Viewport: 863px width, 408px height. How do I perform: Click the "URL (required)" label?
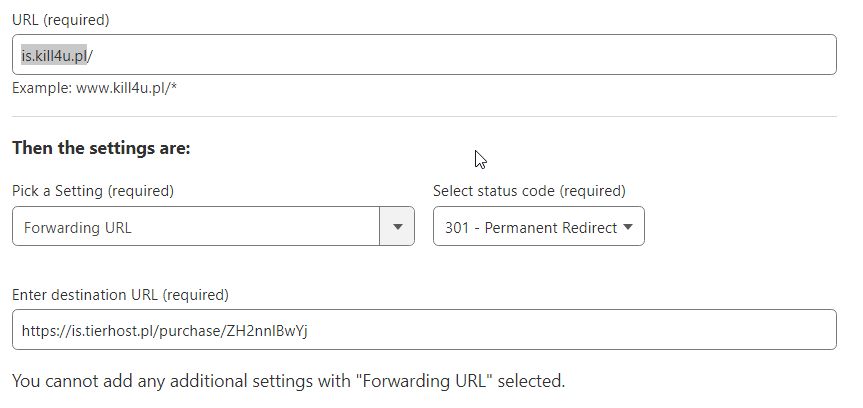(x=61, y=20)
